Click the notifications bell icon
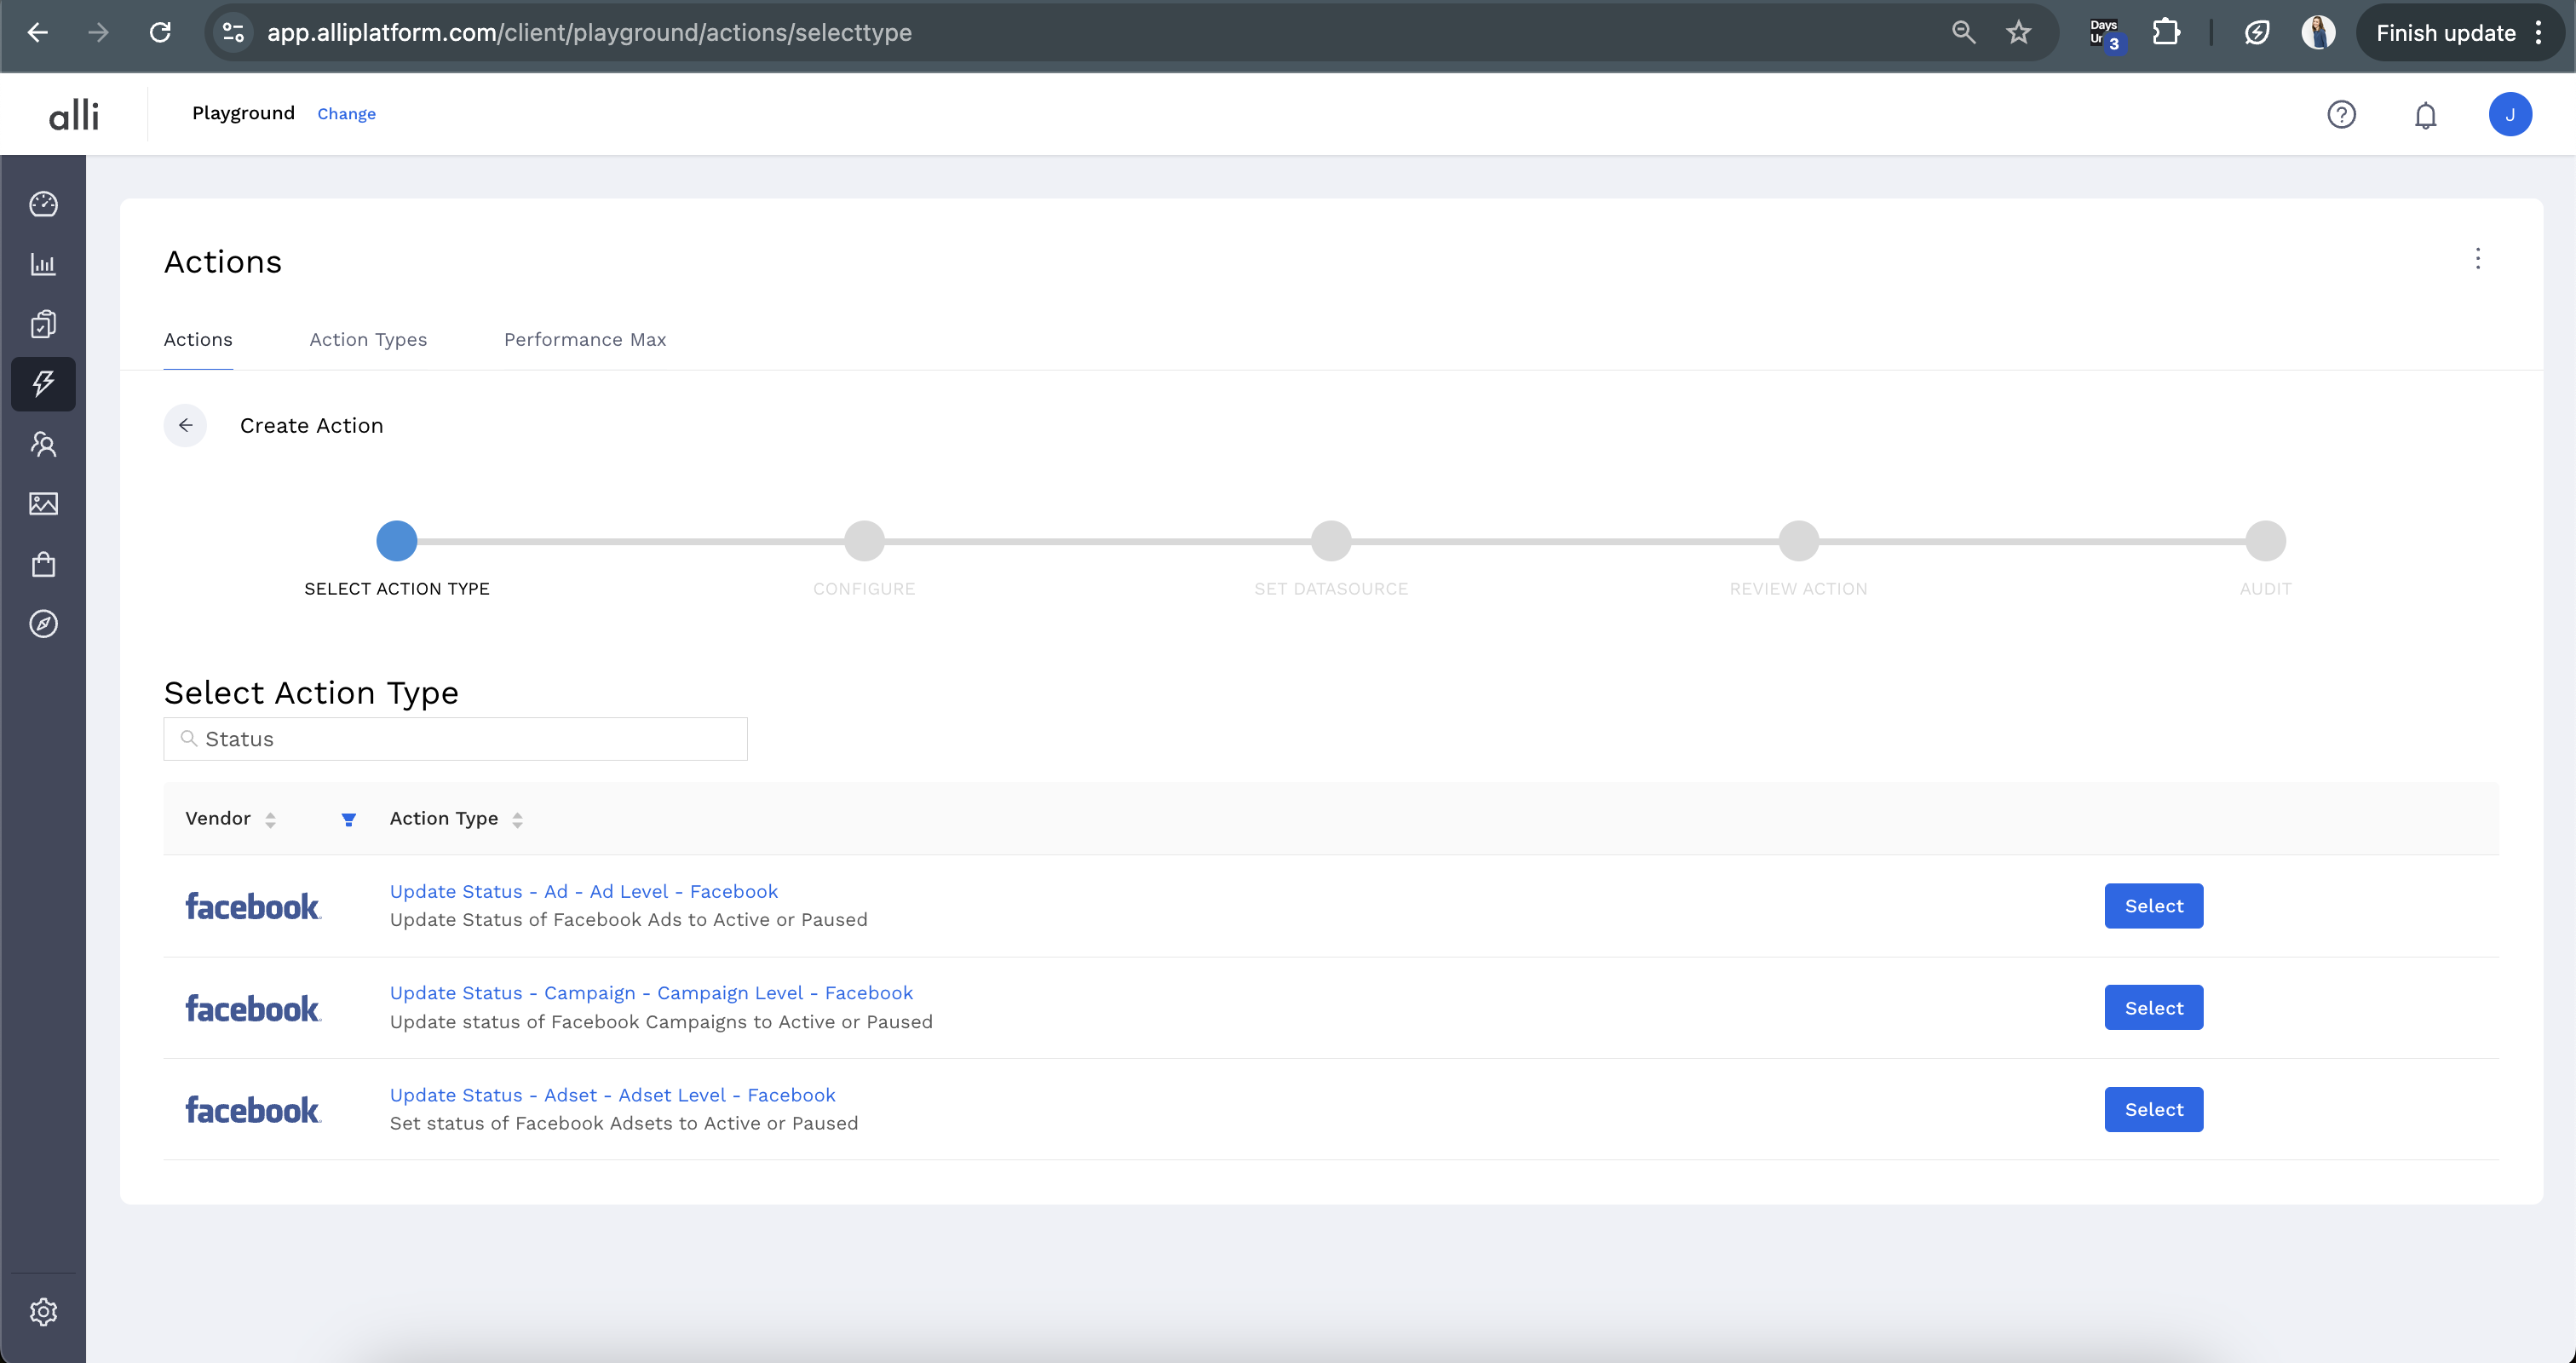2576x1363 pixels. [2425, 115]
